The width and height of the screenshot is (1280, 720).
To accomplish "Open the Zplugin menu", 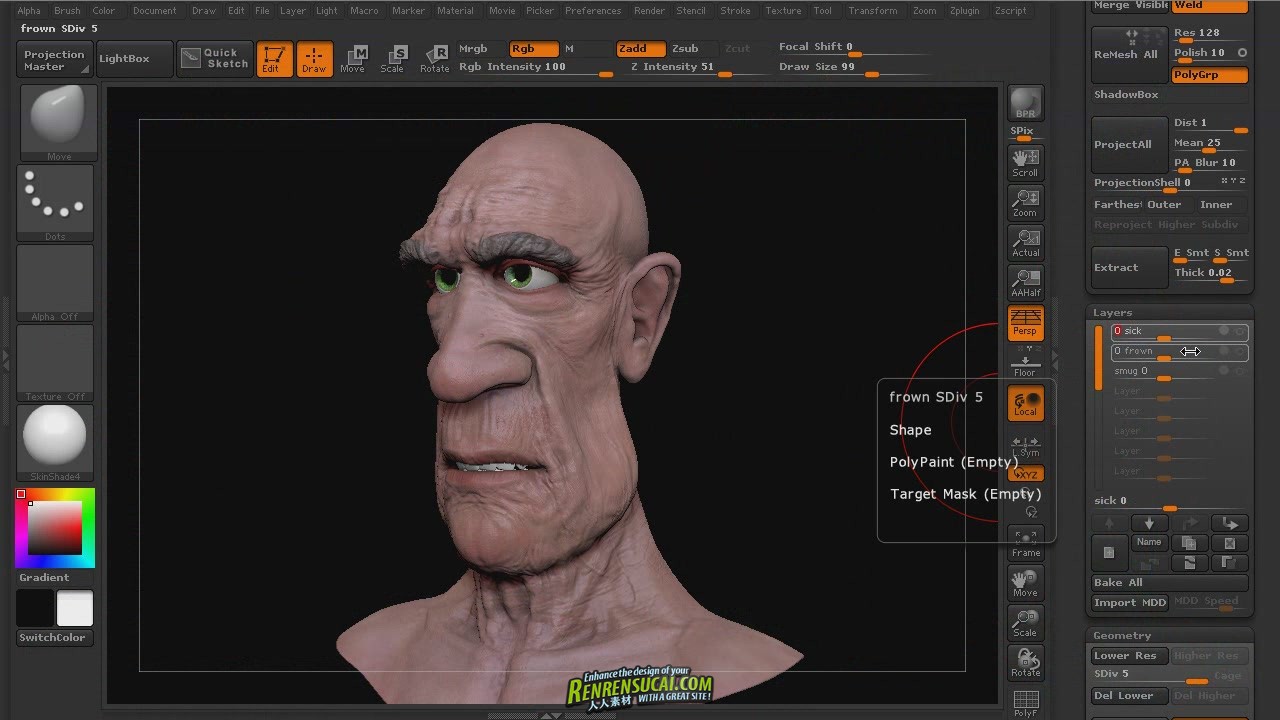I will [965, 11].
